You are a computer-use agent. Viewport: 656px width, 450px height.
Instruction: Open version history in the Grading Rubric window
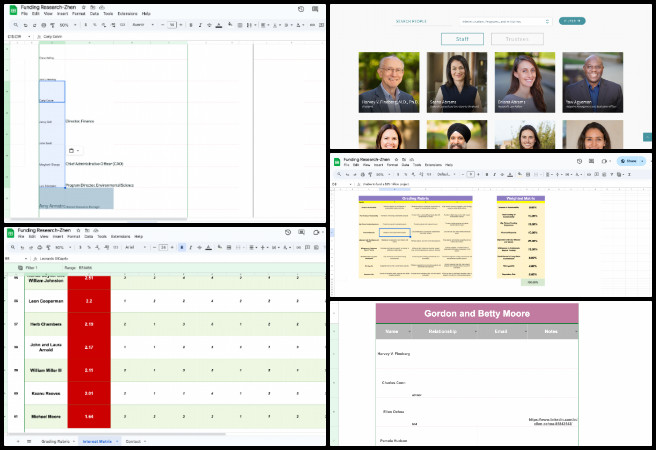[x=579, y=161]
